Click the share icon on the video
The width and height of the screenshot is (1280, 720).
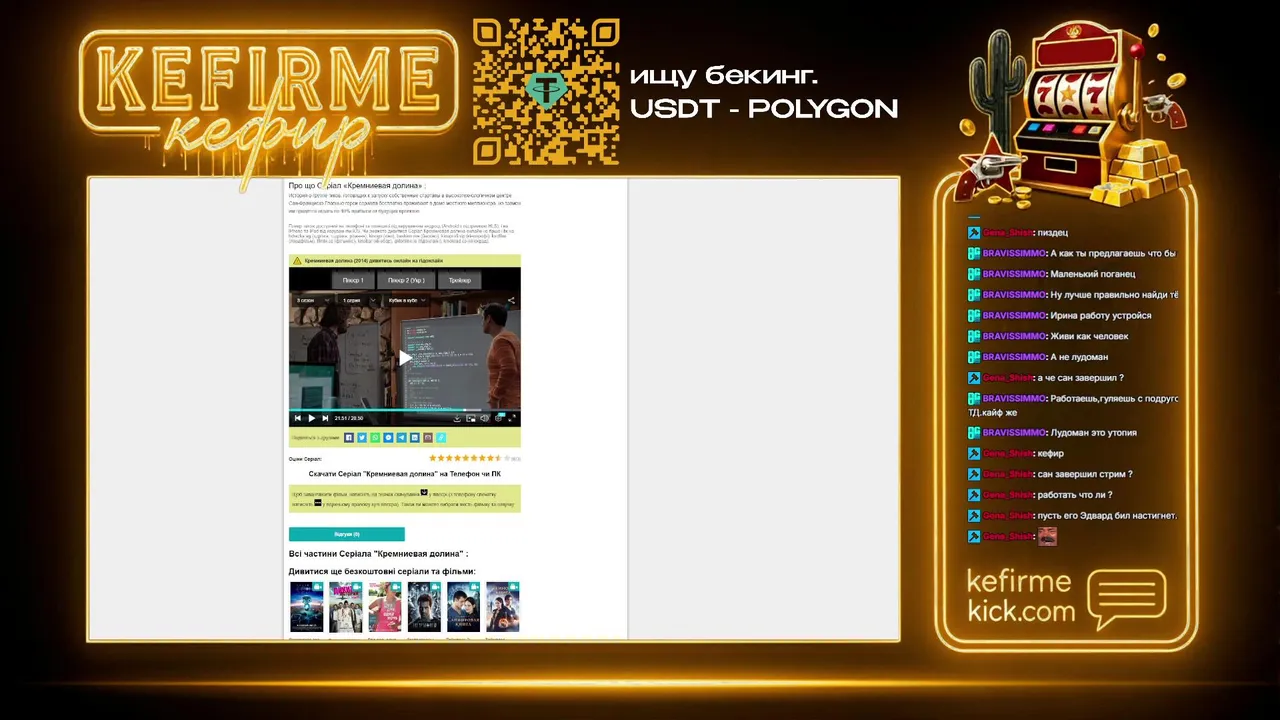tap(511, 300)
